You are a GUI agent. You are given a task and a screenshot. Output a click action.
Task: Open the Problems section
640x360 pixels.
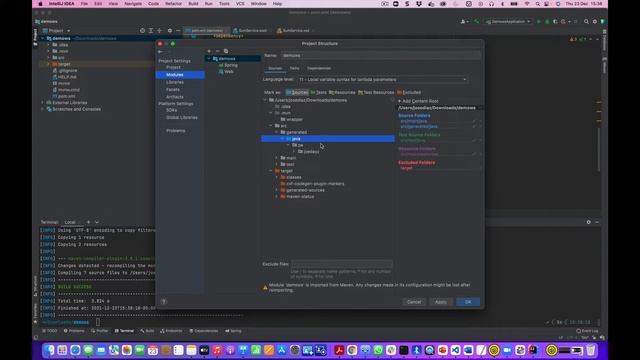pos(176,131)
